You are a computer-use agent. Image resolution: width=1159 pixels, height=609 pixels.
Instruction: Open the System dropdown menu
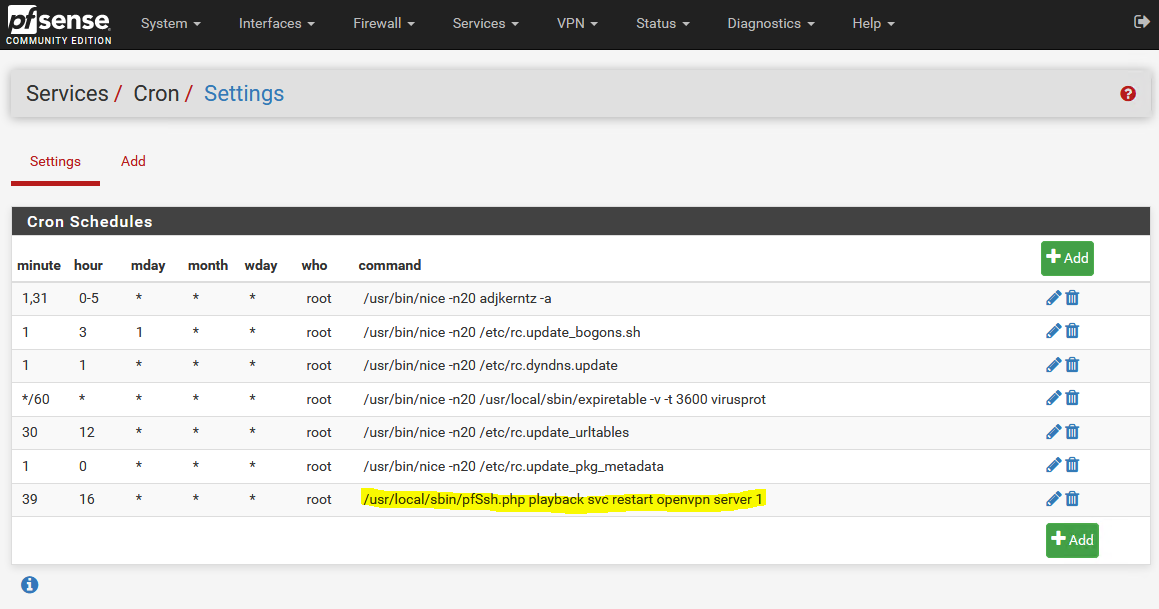pos(170,23)
